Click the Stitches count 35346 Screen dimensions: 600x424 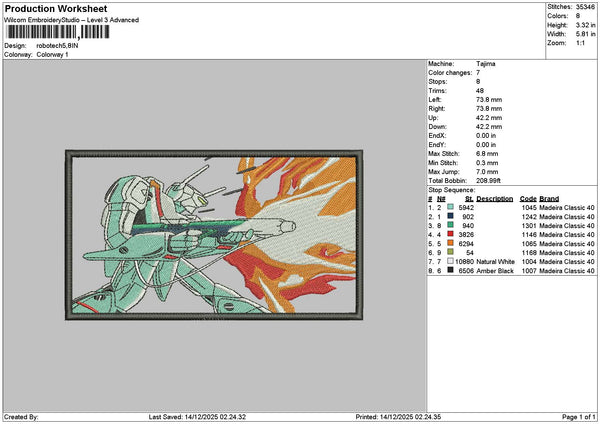click(x=587, y=6)
